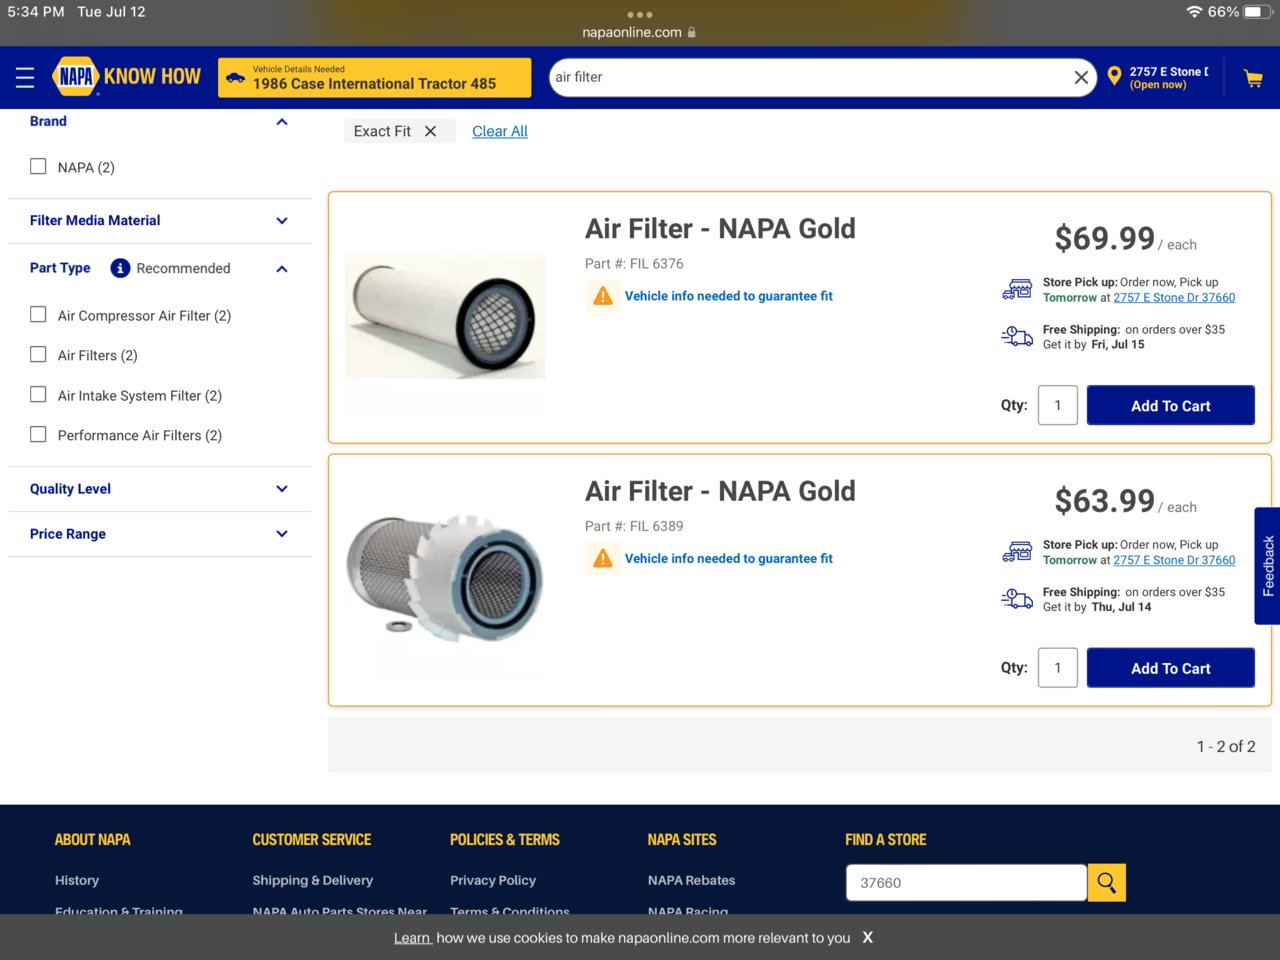The image size is (1280, 960).
Task: Check Air Compressor Air Filter (2)
Action: click(x=38, y=315)
